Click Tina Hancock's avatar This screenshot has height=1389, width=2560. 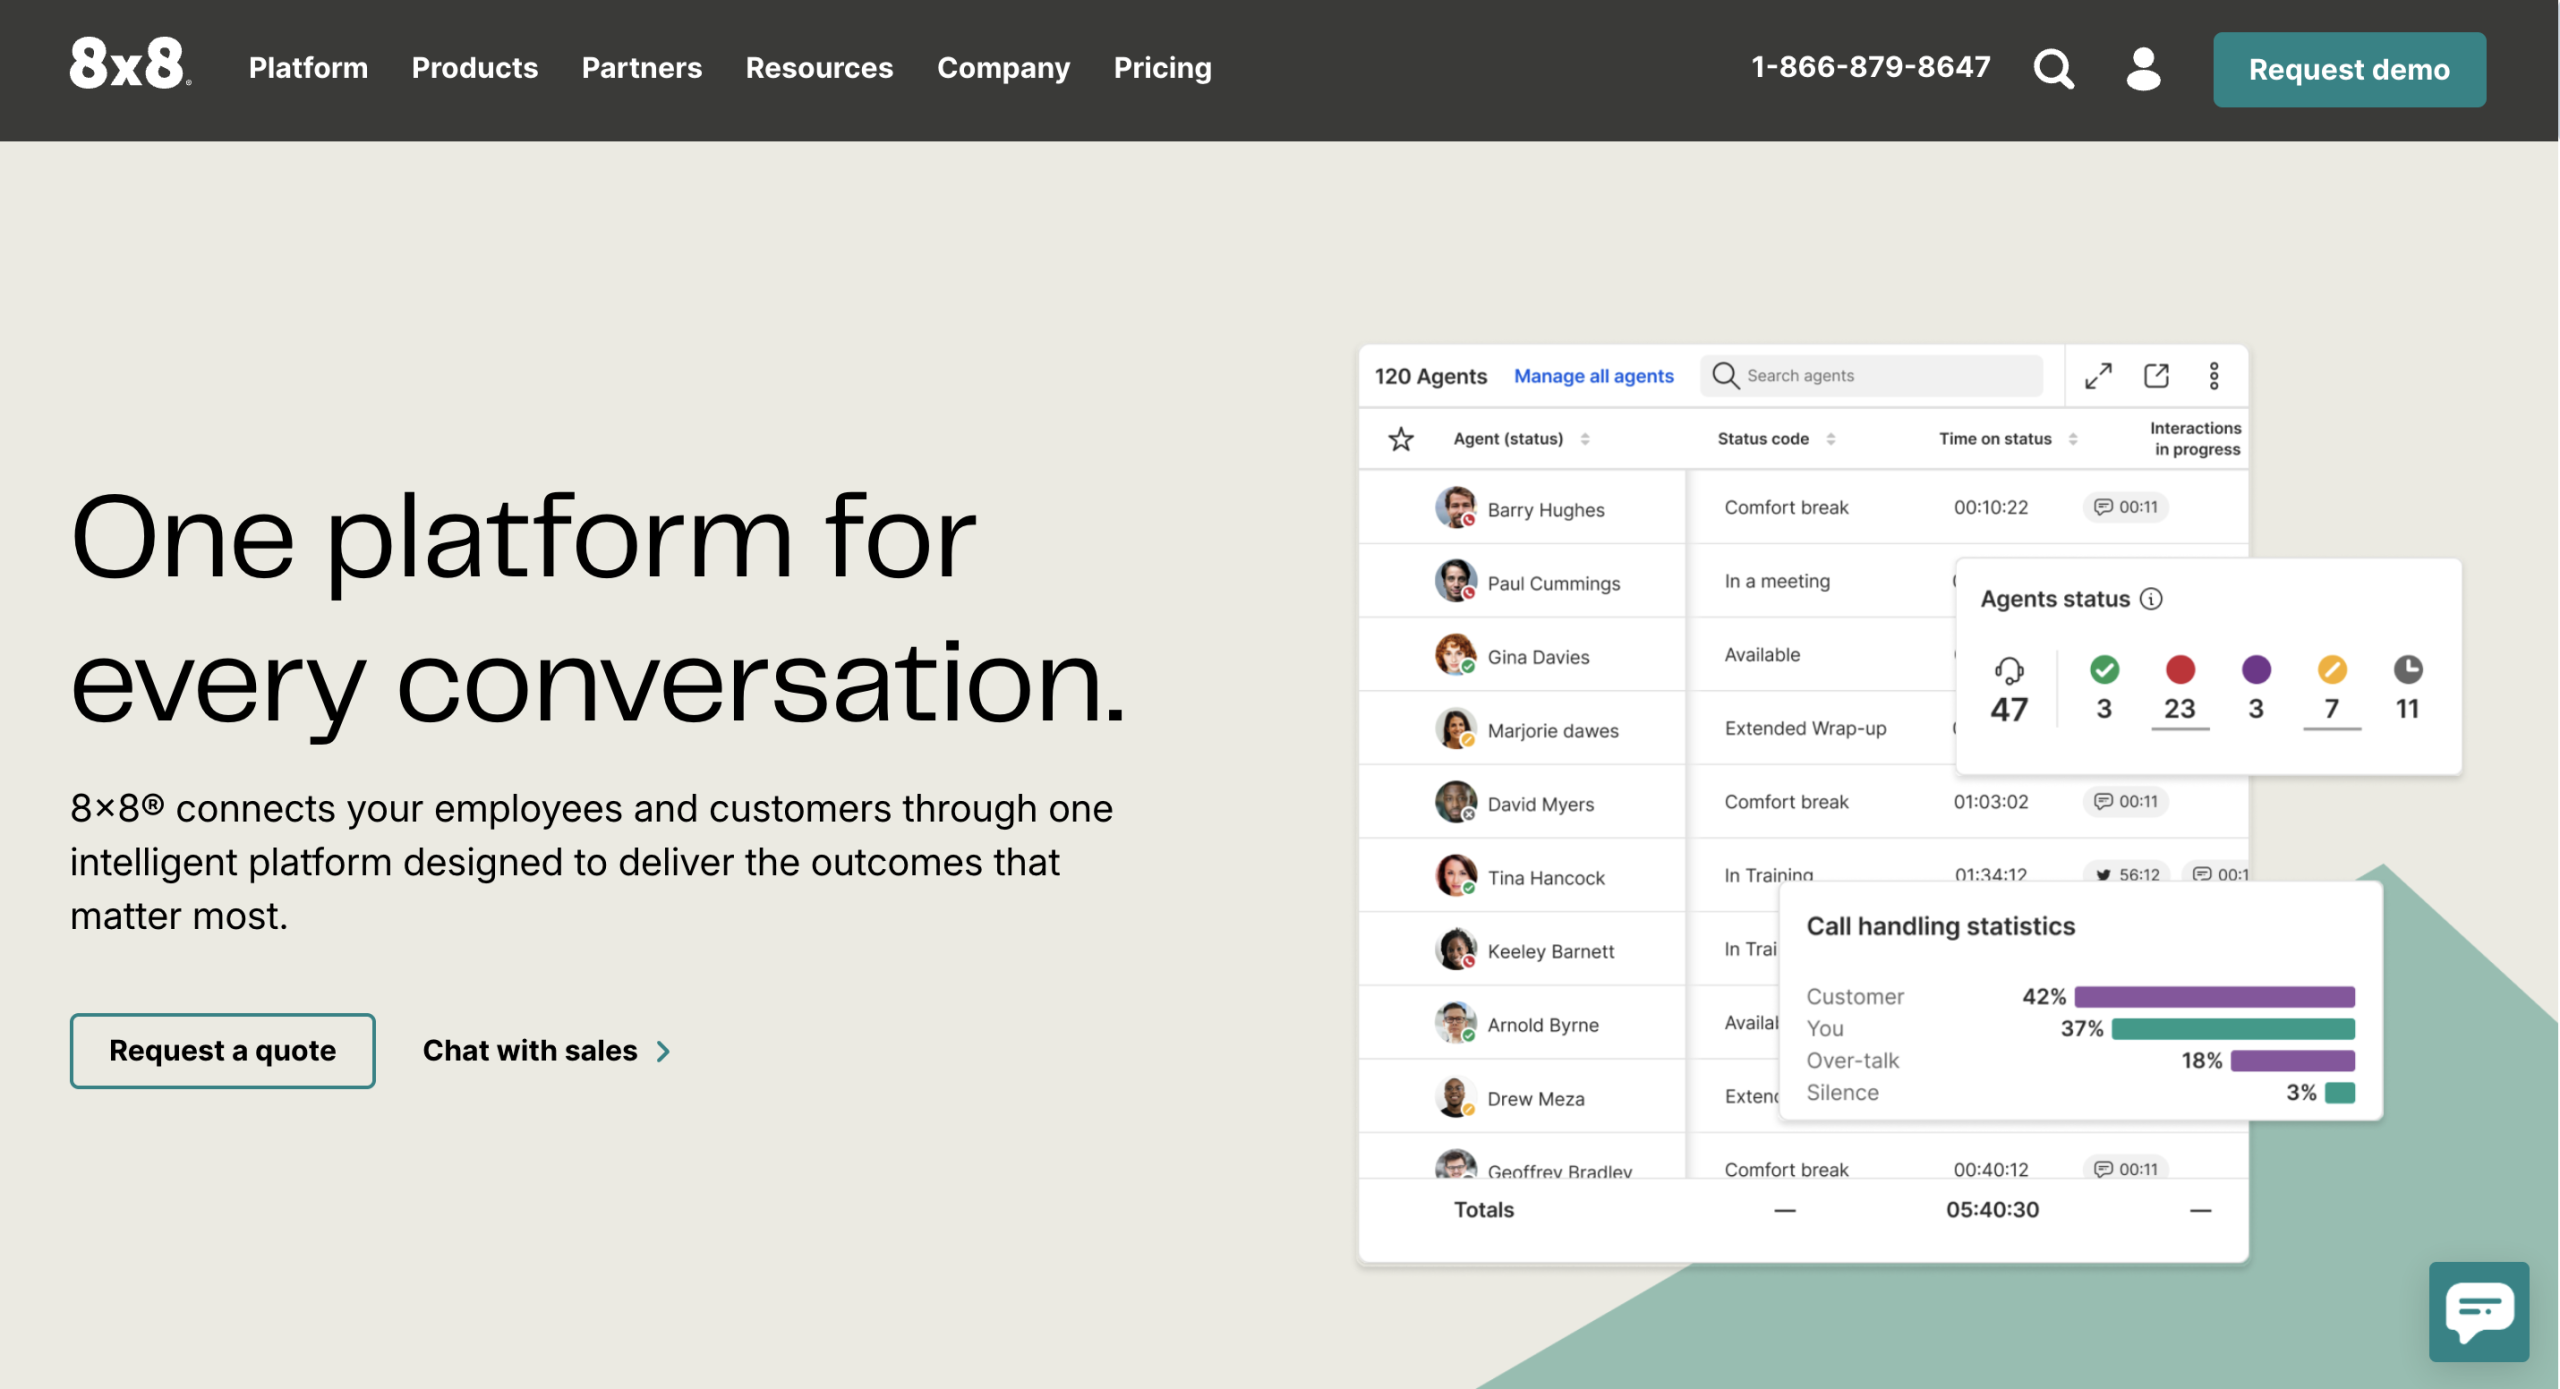(1456, 876)
